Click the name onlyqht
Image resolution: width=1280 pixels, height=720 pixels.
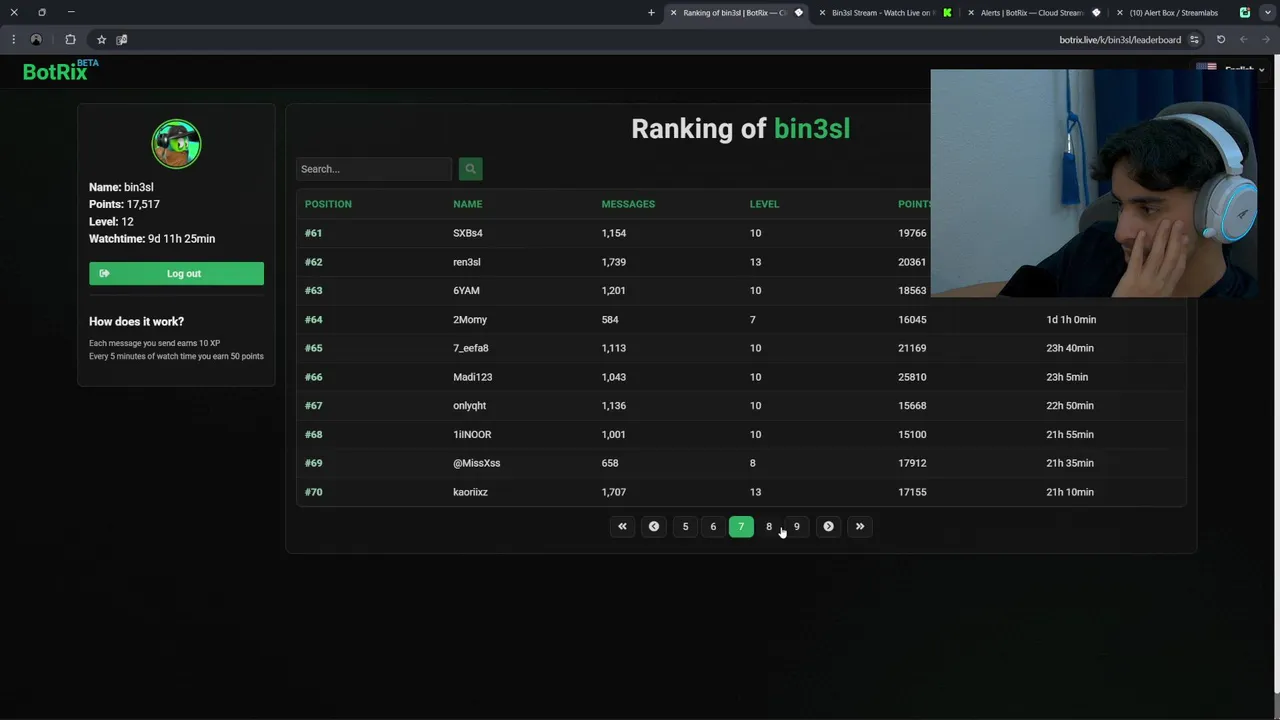469,406
